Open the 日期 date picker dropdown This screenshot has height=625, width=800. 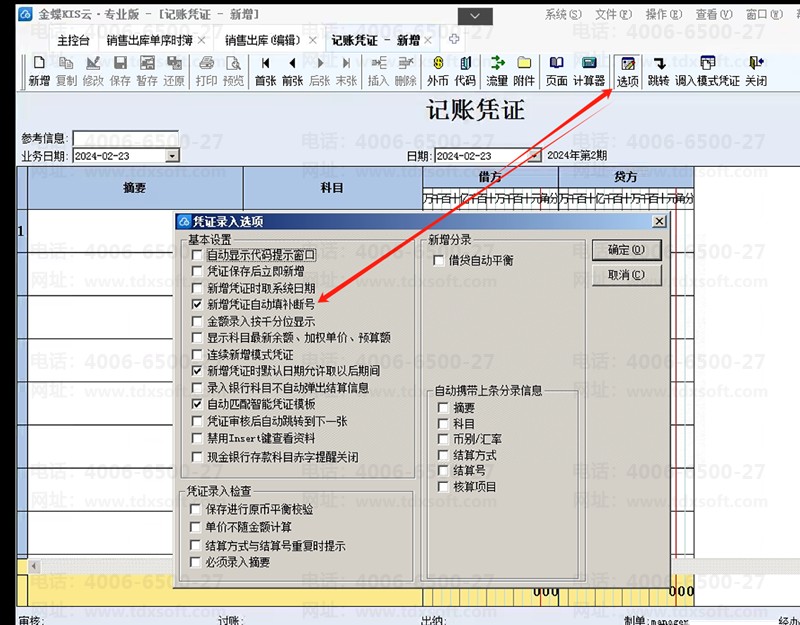click(x=535, y=156)
